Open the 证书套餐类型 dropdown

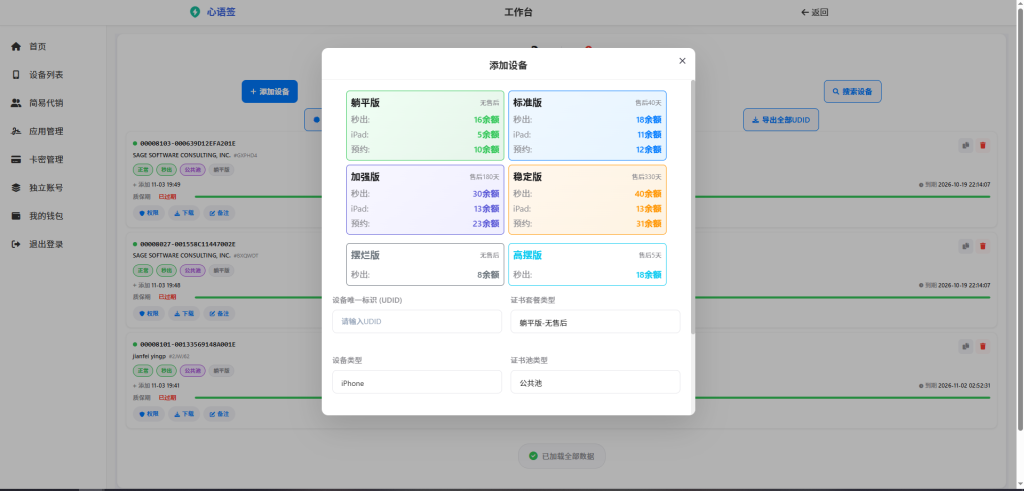coord(596,322)
